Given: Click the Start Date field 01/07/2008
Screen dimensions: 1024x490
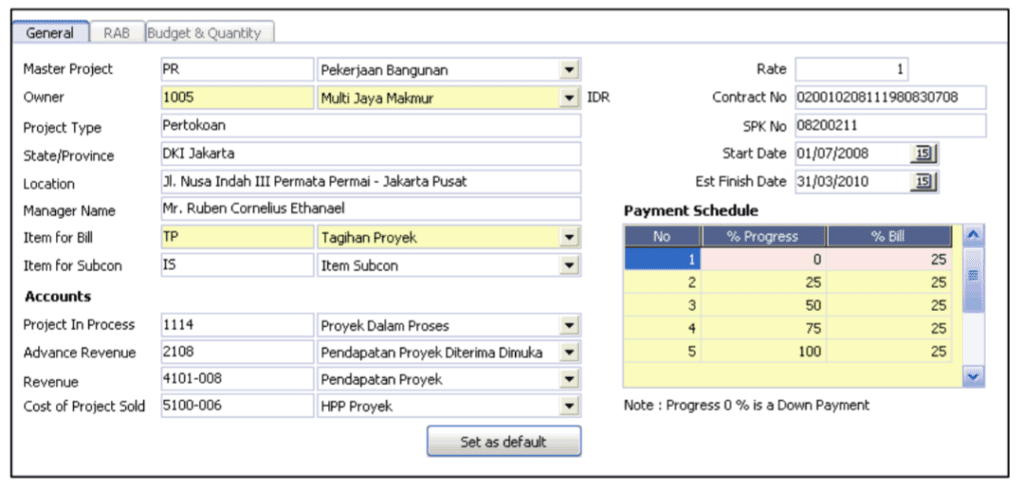Looking at the screenshot, I should pos(852,154).
